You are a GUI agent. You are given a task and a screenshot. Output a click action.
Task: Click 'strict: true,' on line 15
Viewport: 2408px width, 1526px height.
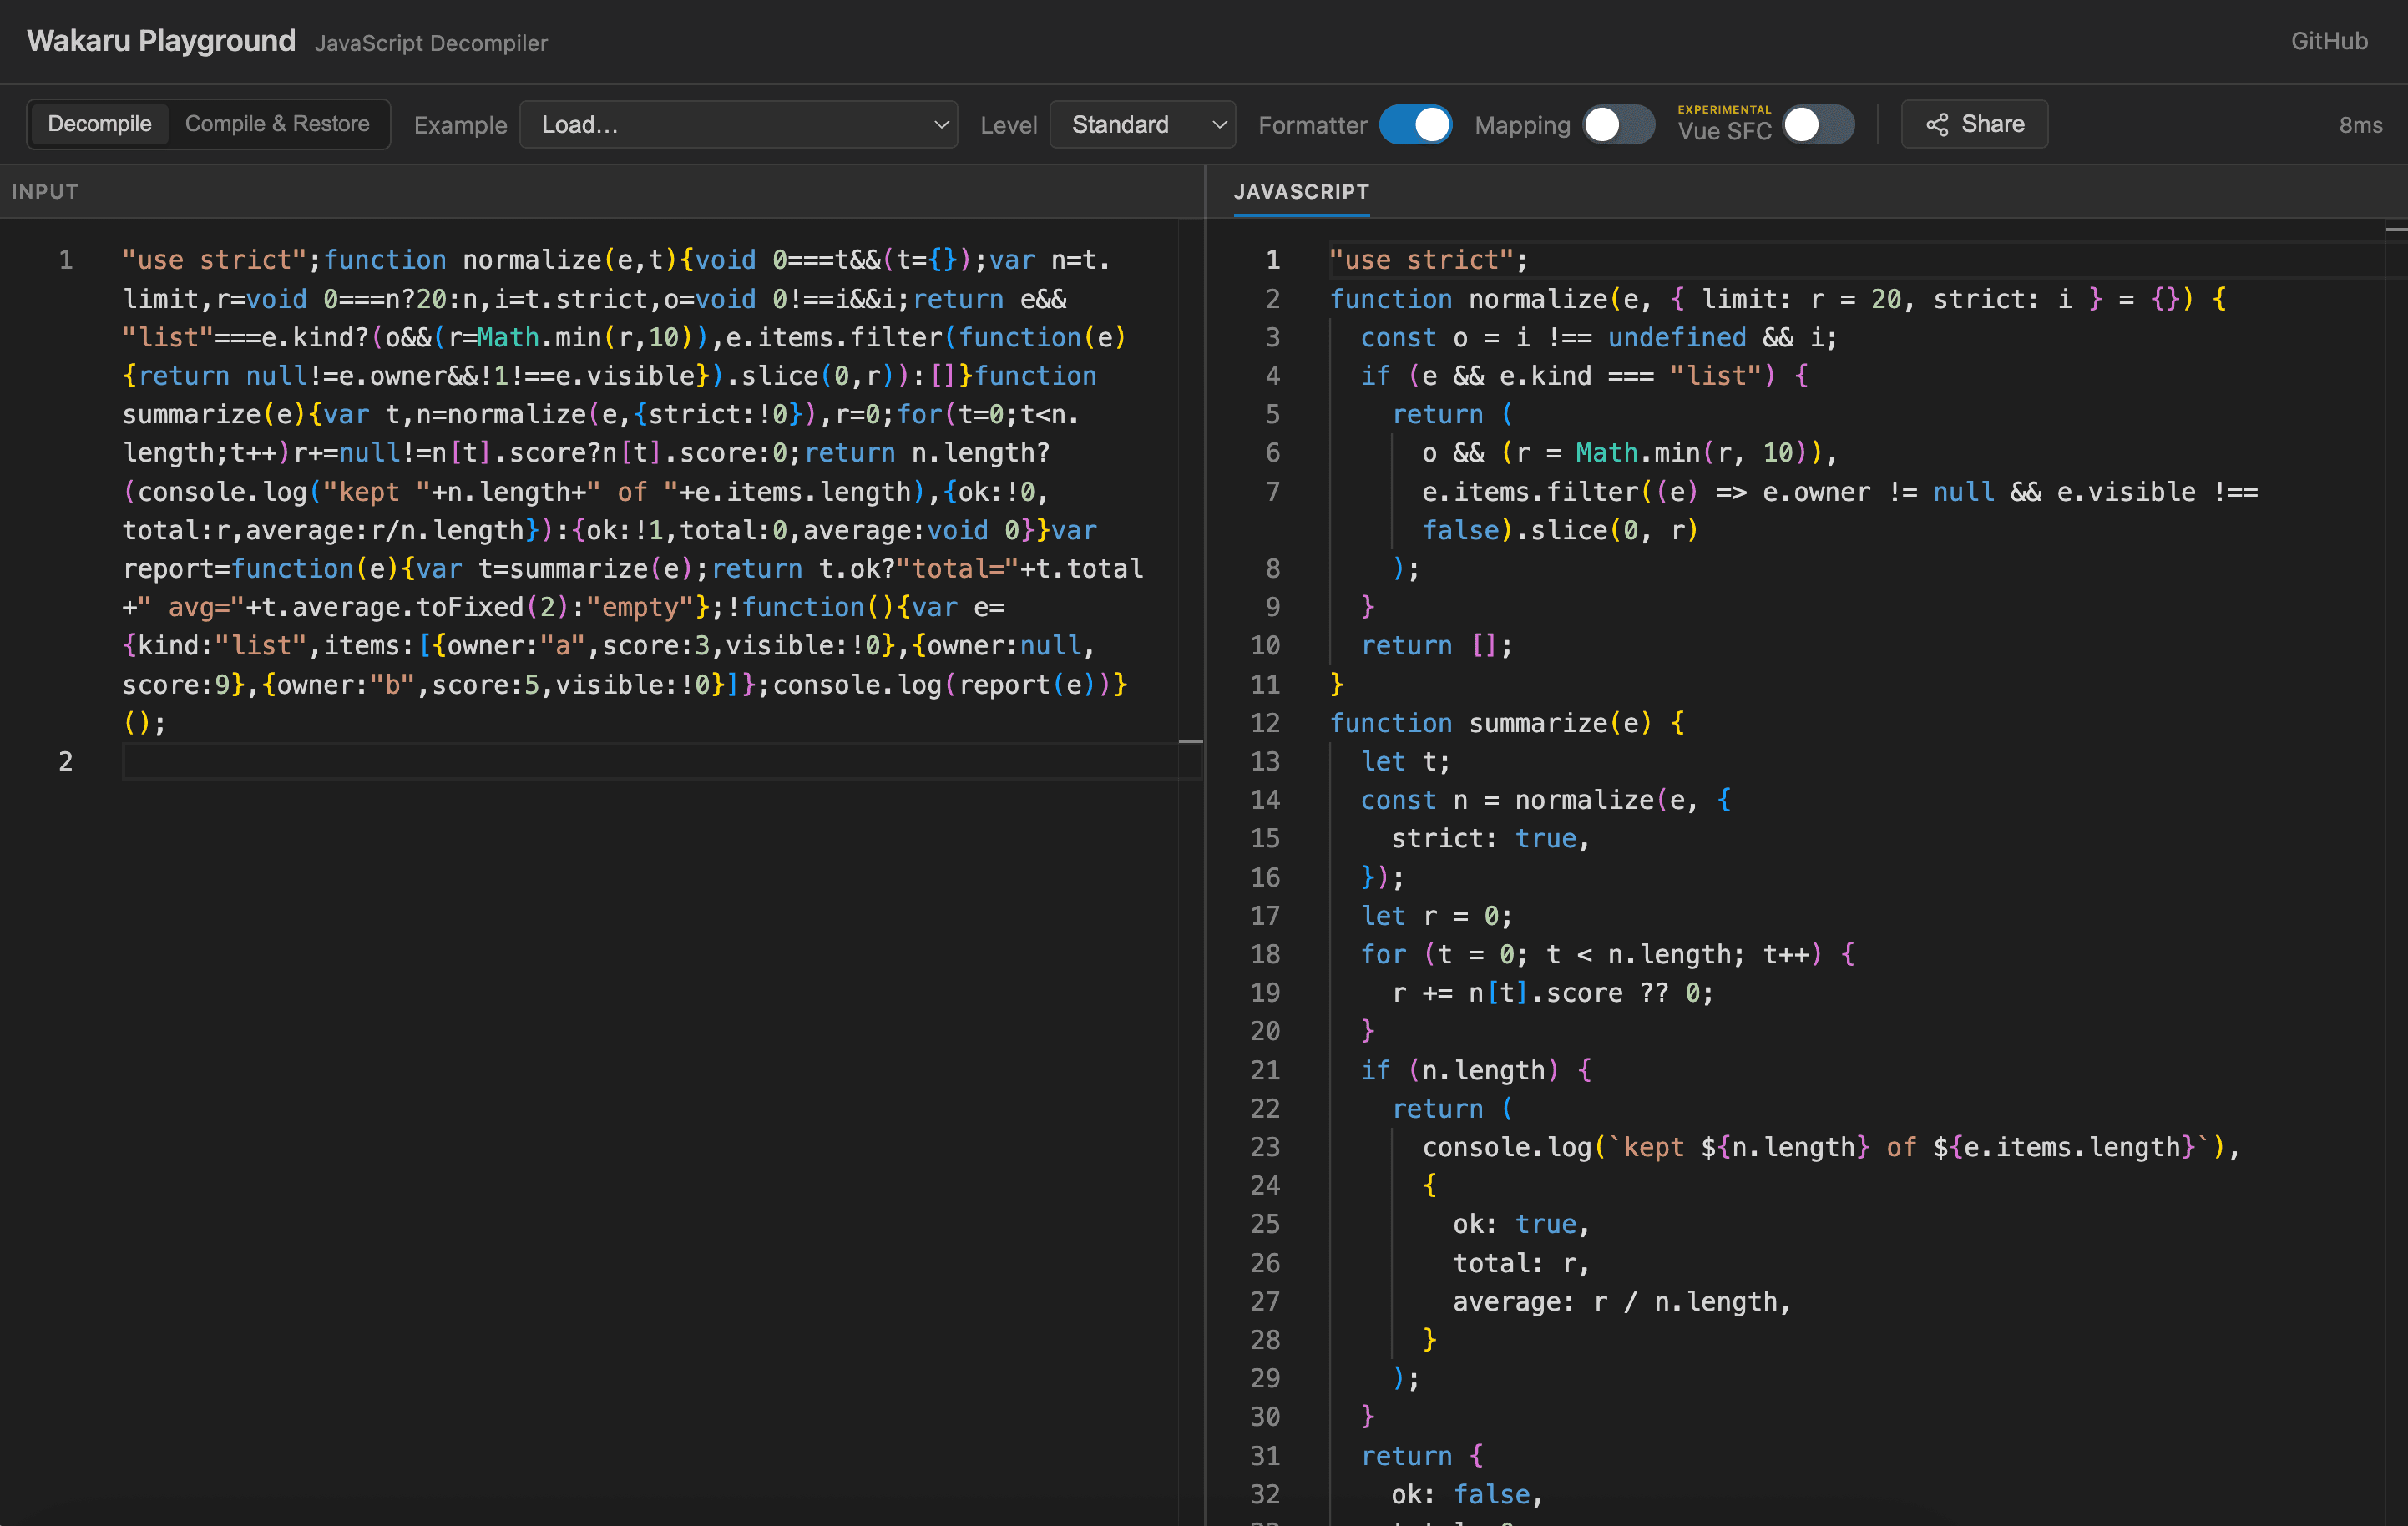(1490, 838)
